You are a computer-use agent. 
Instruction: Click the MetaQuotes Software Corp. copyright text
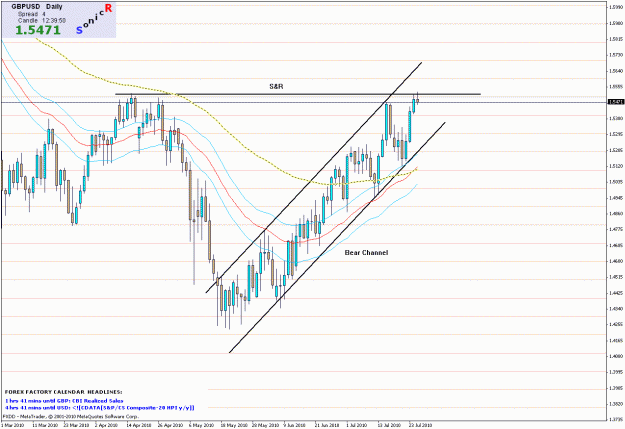(71, 416)
